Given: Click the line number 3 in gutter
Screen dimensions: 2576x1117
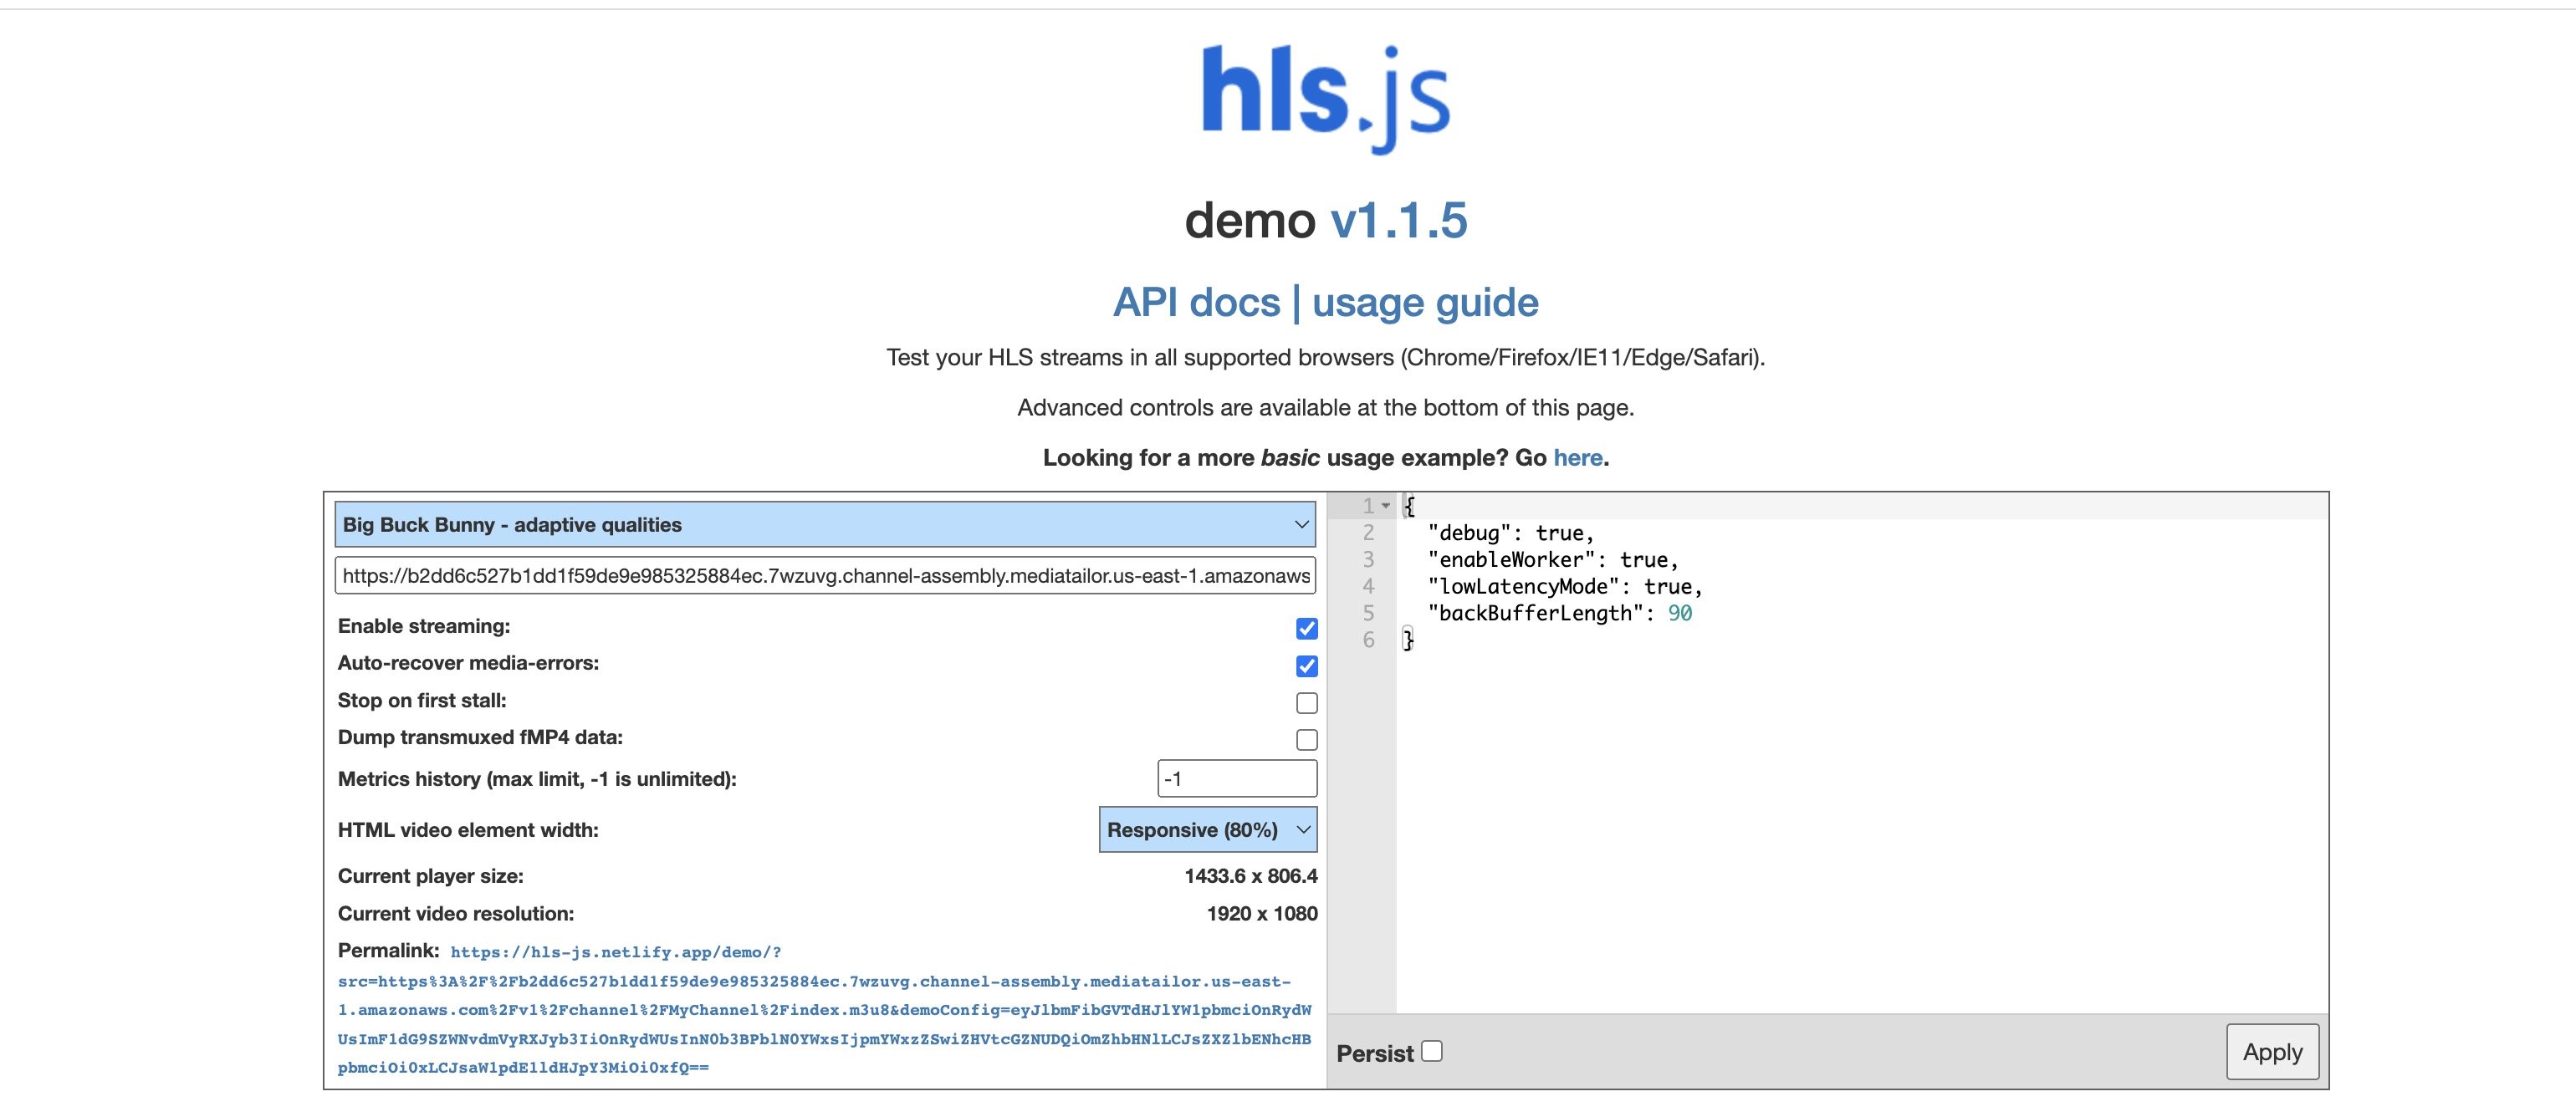Looking at the screenshot, I should coord(1368,560).
